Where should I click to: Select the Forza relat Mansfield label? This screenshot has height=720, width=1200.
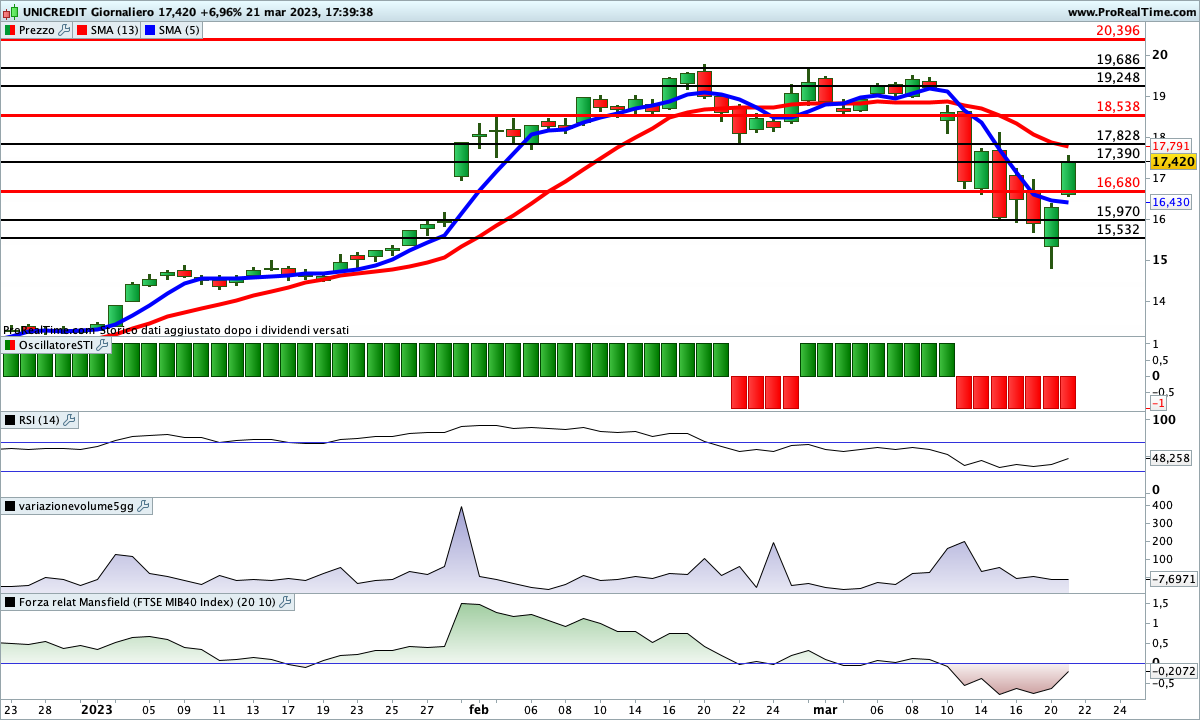(x=147, y=602)
